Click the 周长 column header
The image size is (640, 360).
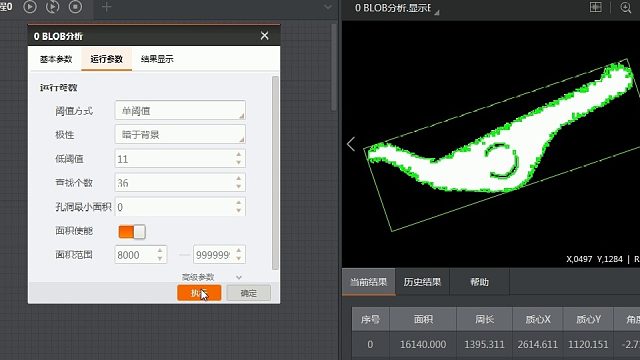click(x=484, y=319)
